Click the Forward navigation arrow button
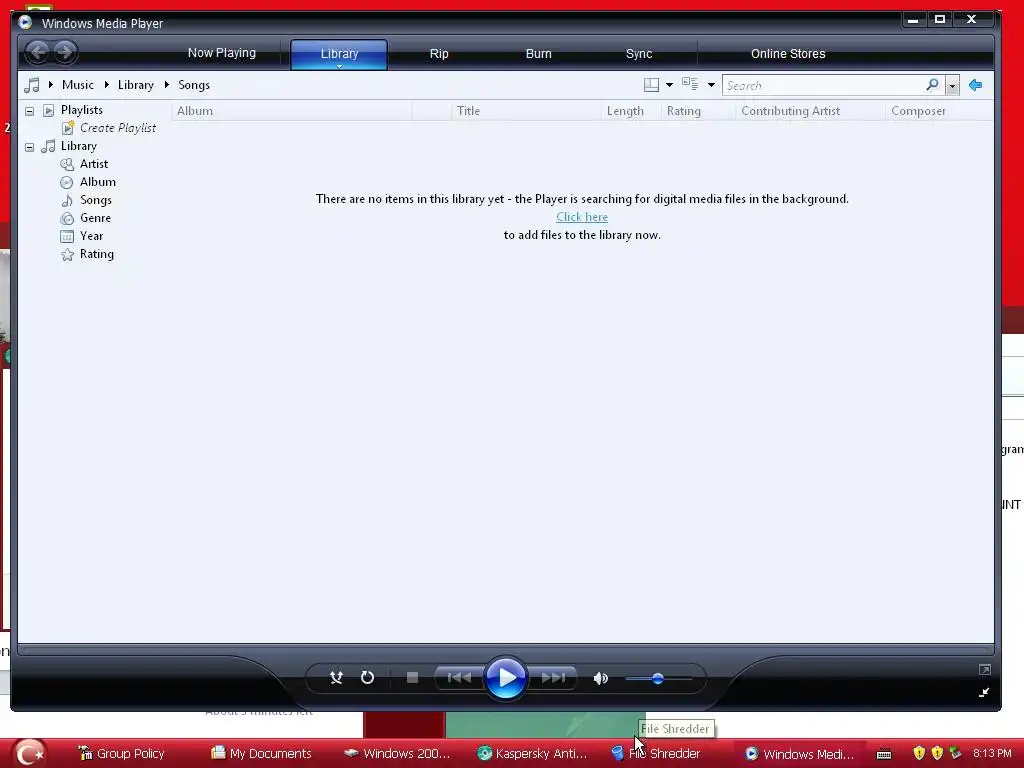This screenshot has width=1024, height=768. click(65, 52)
